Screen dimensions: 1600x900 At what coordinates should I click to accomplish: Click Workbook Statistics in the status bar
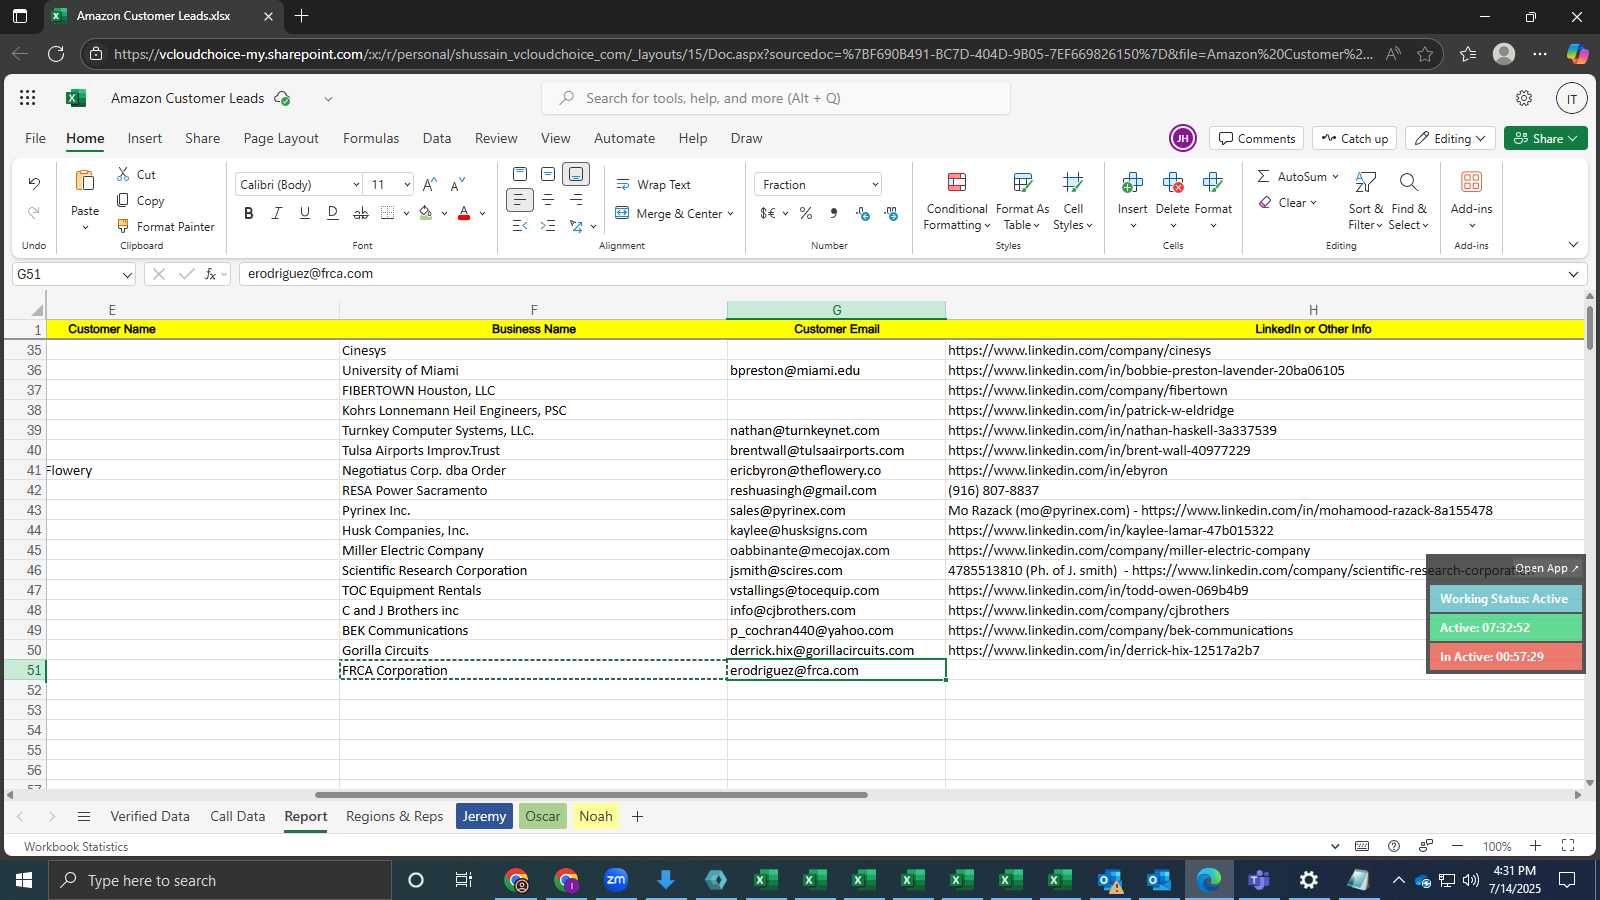76,847
